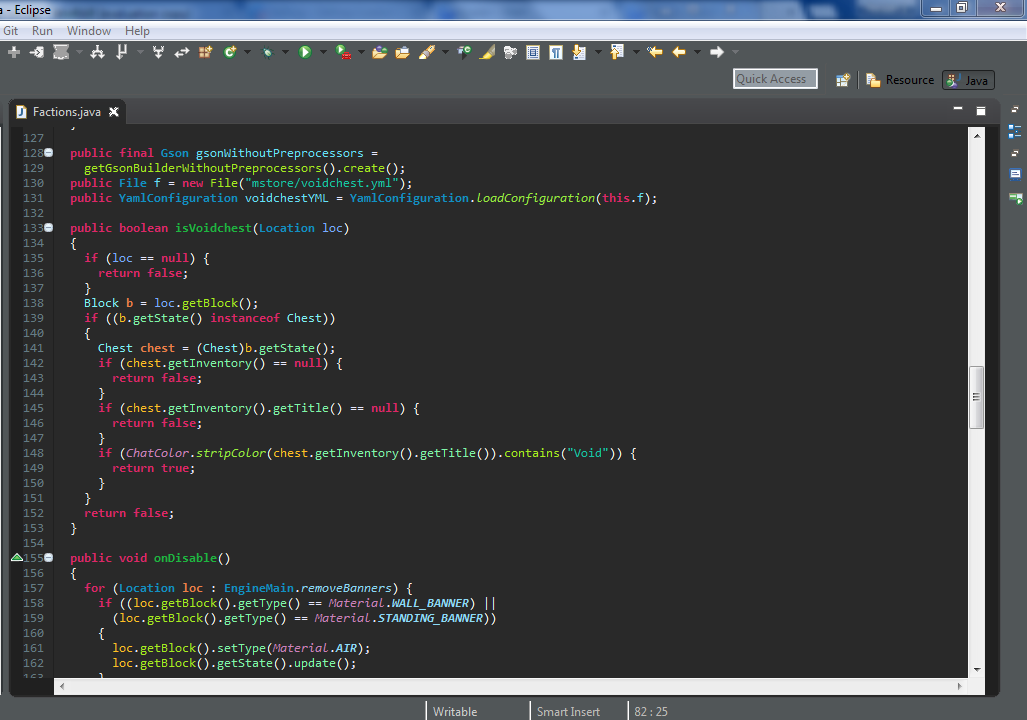The height and width of the screenshot is (720, 1027).
Task: Click the green Run button
Action: 305,52
